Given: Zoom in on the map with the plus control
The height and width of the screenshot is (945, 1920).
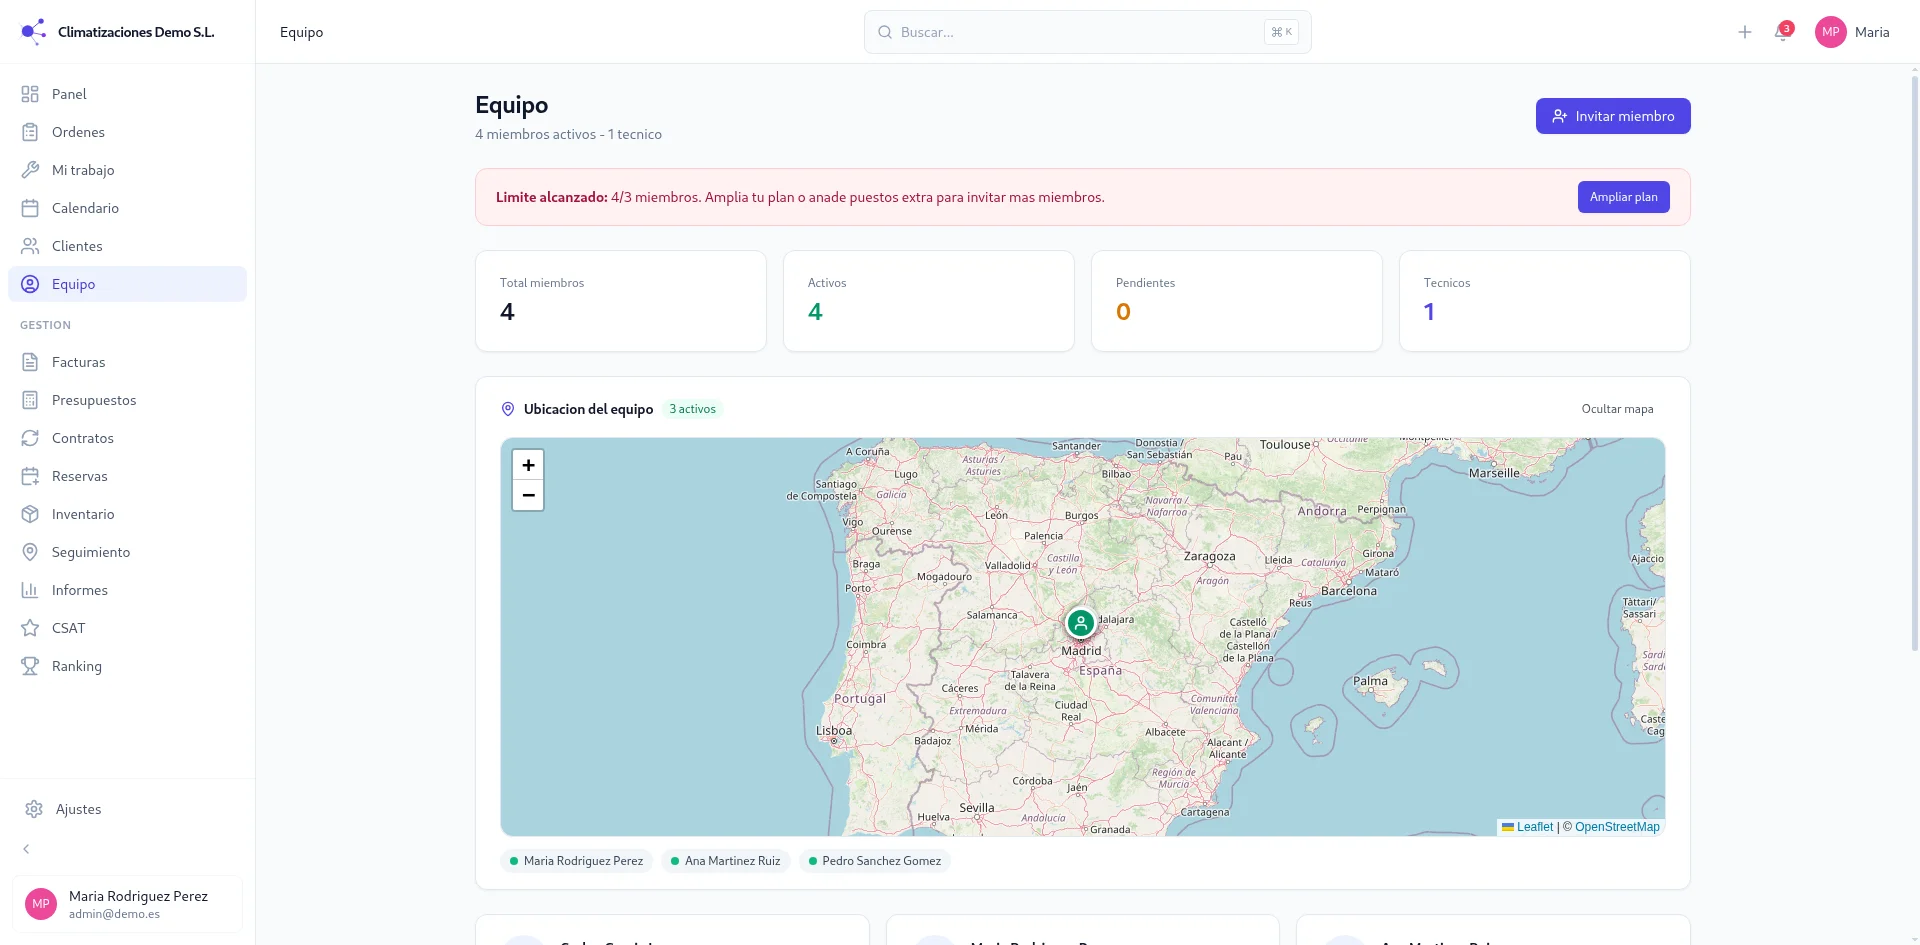Looking at the screenshot, I should pos(528,464).
